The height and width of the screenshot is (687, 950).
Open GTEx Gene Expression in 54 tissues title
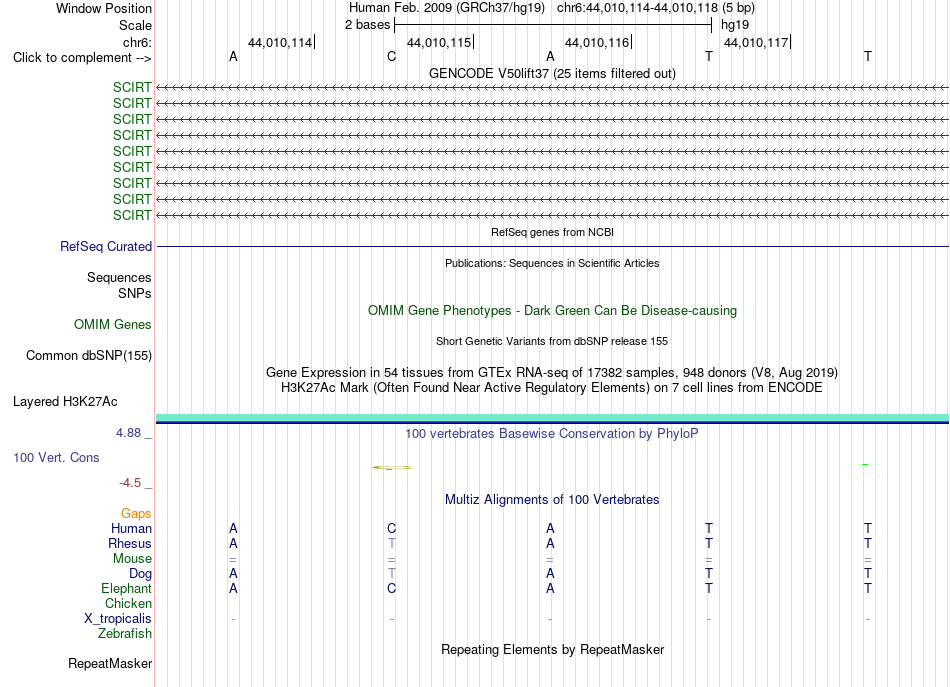point(552,373)
